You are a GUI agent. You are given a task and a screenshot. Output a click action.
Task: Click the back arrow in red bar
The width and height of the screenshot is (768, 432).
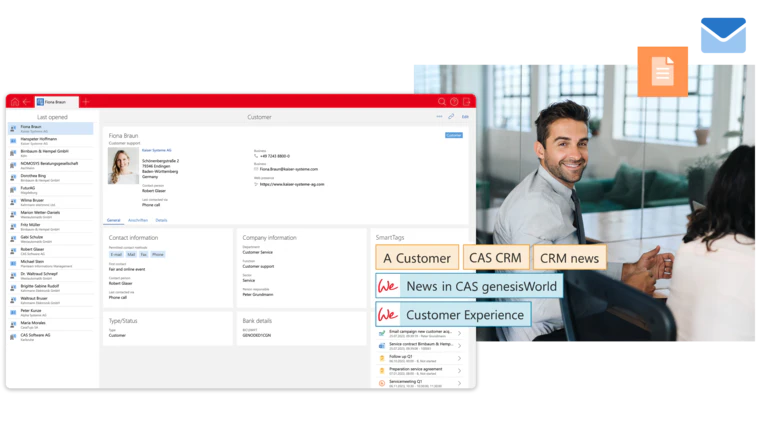pos(26,102)
